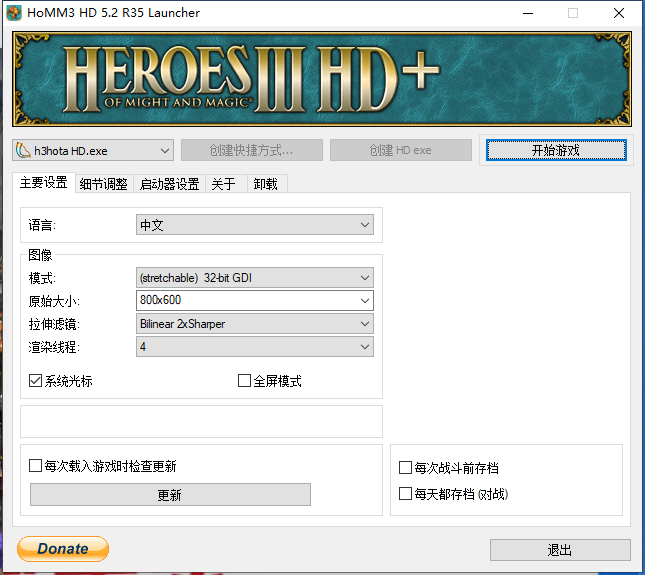Open the 原始大小 800x600 combo box
This screenshot has width=645, height=575.
255,301
